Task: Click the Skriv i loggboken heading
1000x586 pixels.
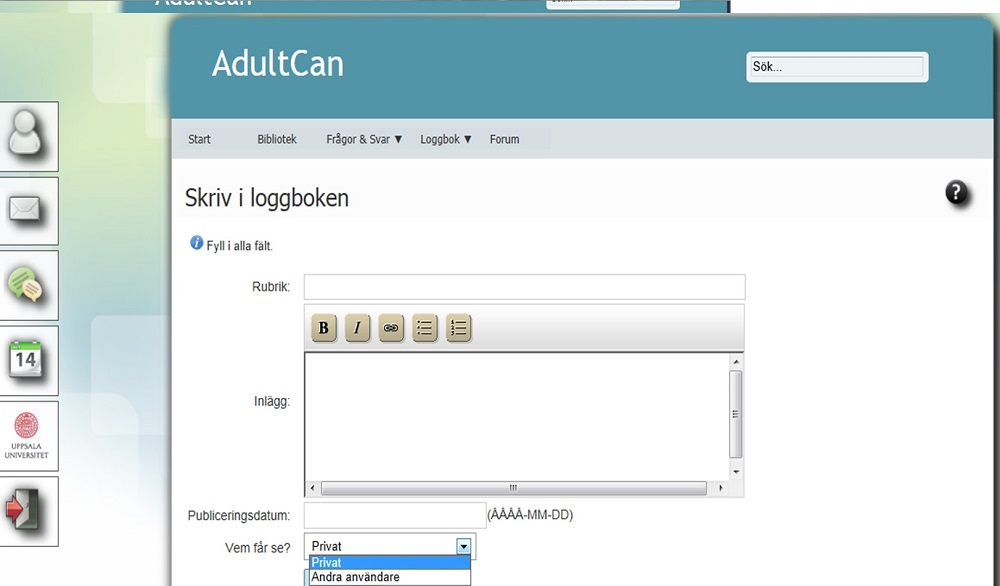Action: pos(267,198)
